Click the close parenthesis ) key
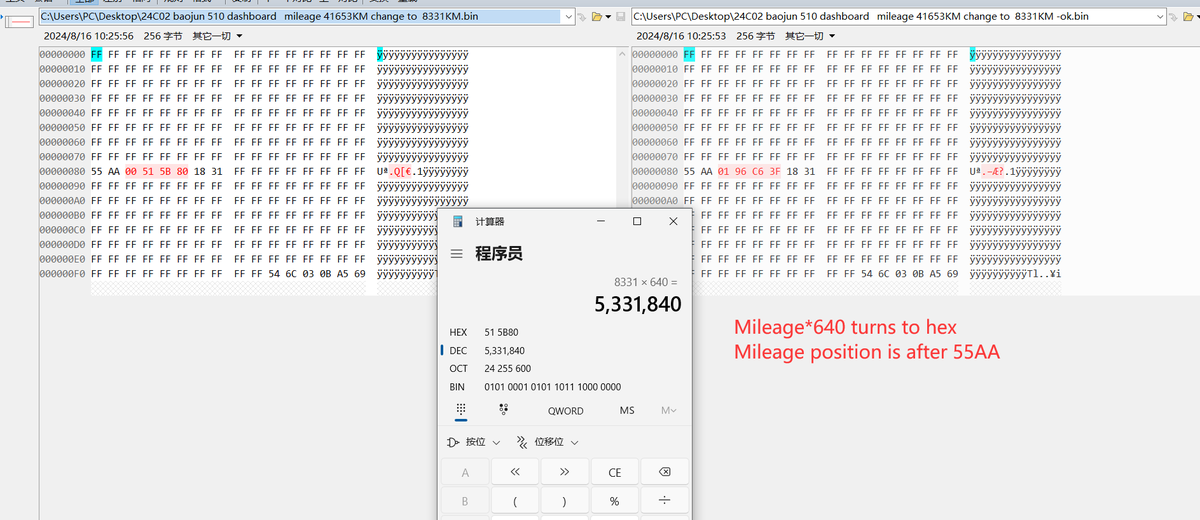This screenshot has width=1200, height=520. pyautogui.click(x=564, y=501)
